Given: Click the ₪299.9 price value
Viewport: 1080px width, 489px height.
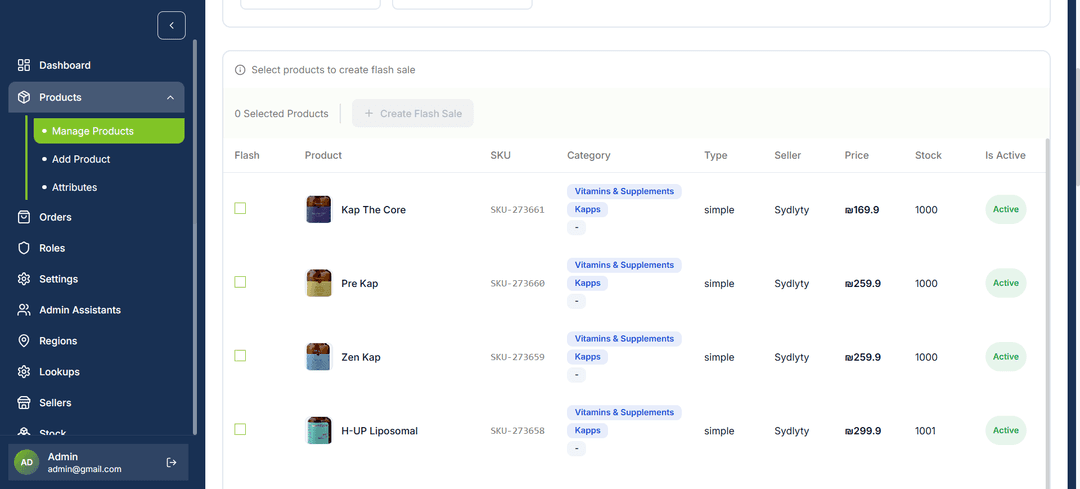Looking at the screenshot, I should [863, 431].
